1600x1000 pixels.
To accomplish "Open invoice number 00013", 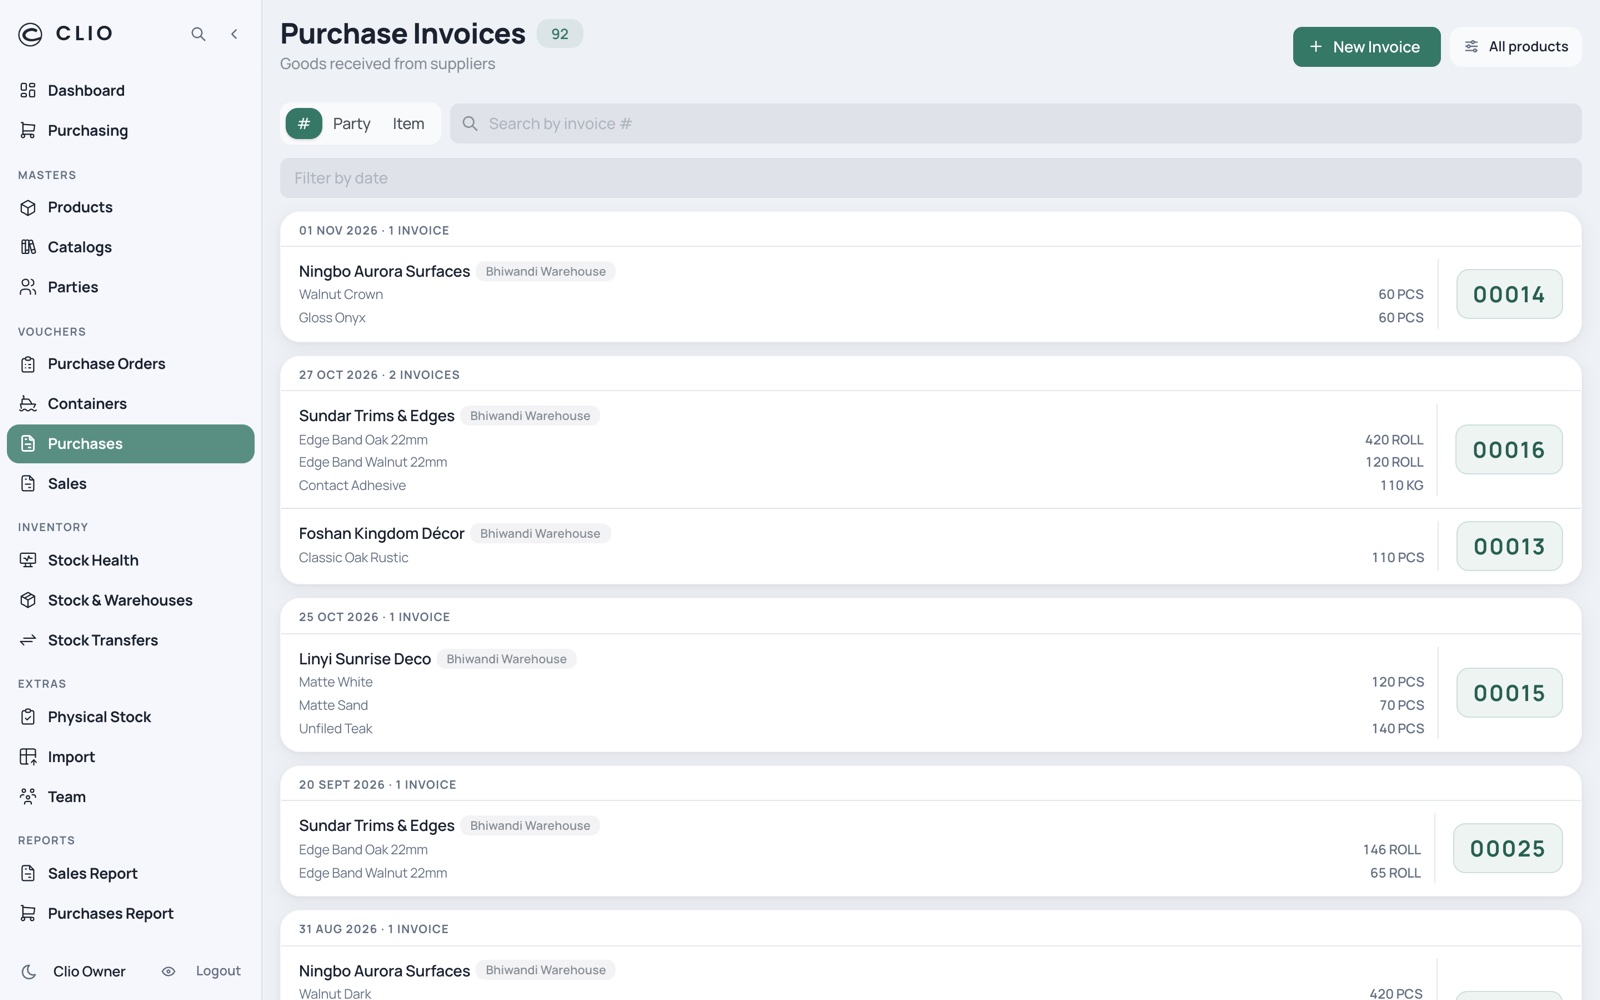I will pyautogui.click(x=1509, y=546).
